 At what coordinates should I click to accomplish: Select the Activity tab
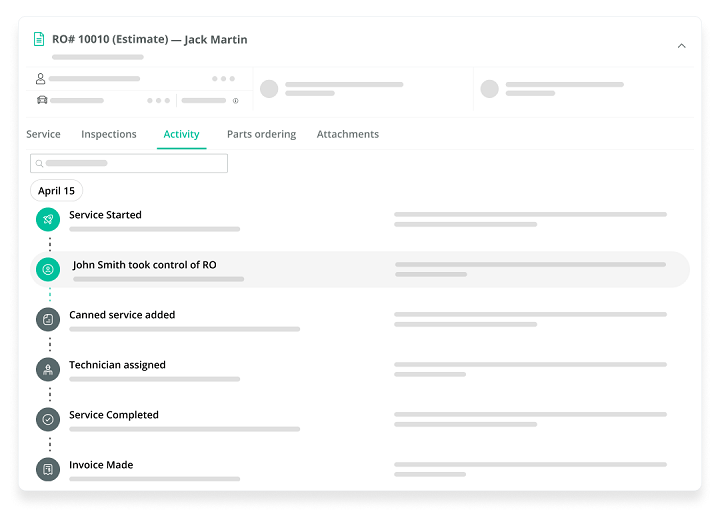(181, 134)
